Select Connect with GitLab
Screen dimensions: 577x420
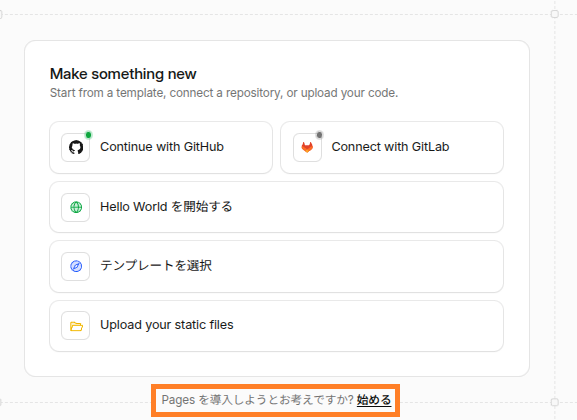point(392,147)
